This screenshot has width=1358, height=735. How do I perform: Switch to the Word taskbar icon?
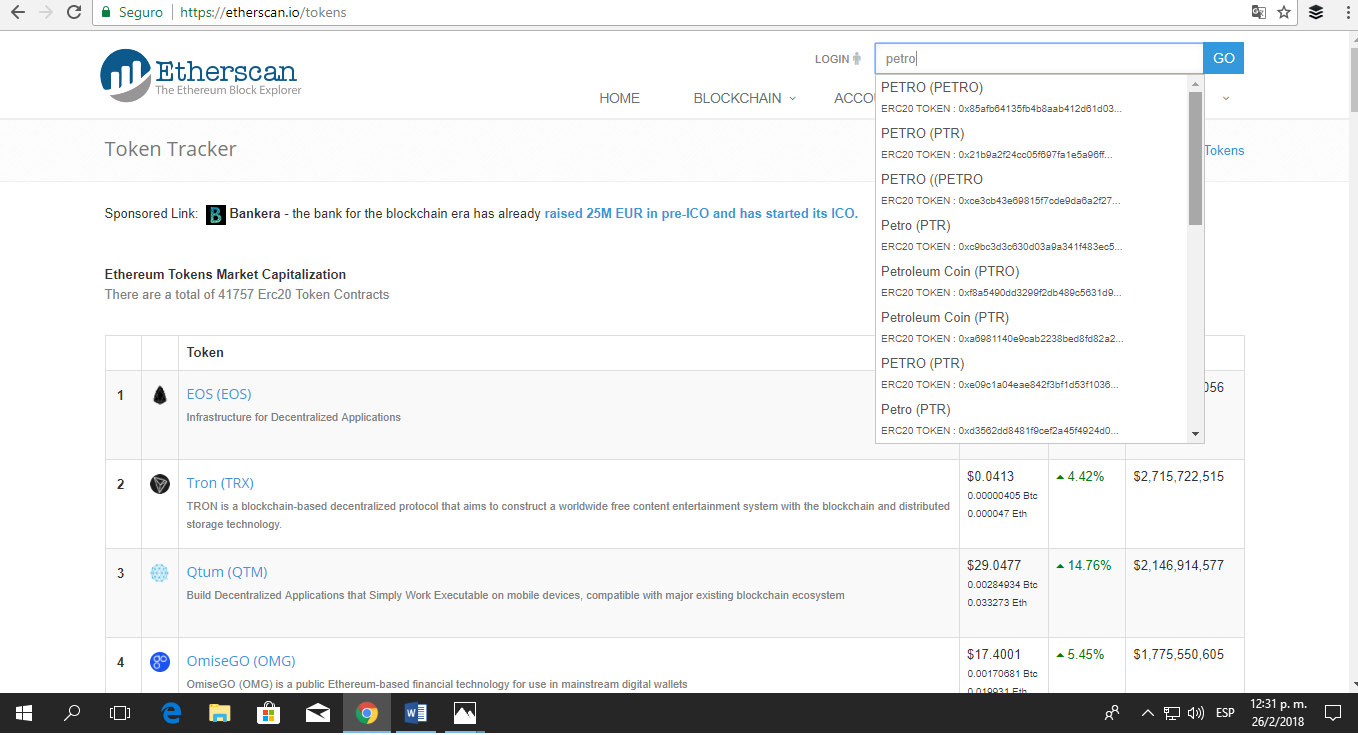click(415, 713)
